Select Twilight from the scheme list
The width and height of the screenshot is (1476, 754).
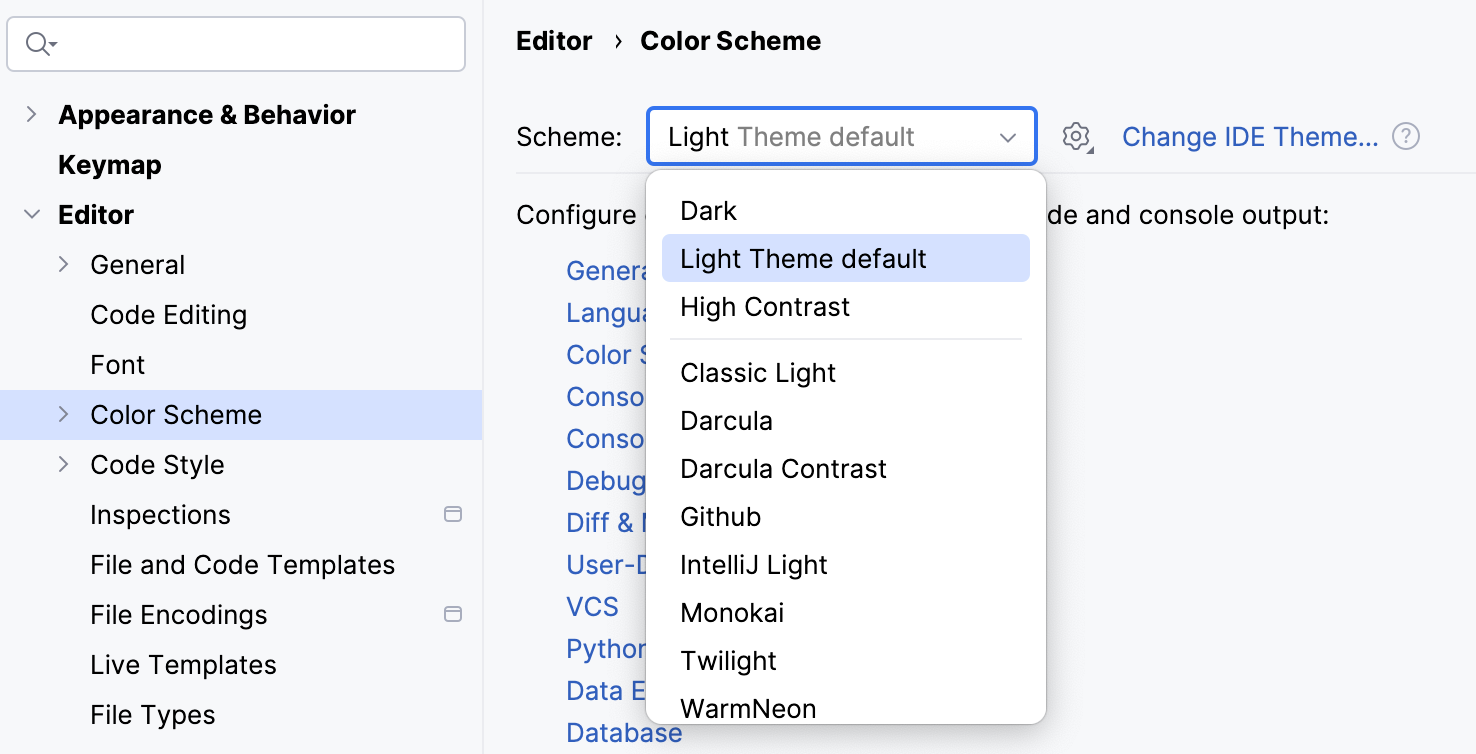[x=728, y=660]
